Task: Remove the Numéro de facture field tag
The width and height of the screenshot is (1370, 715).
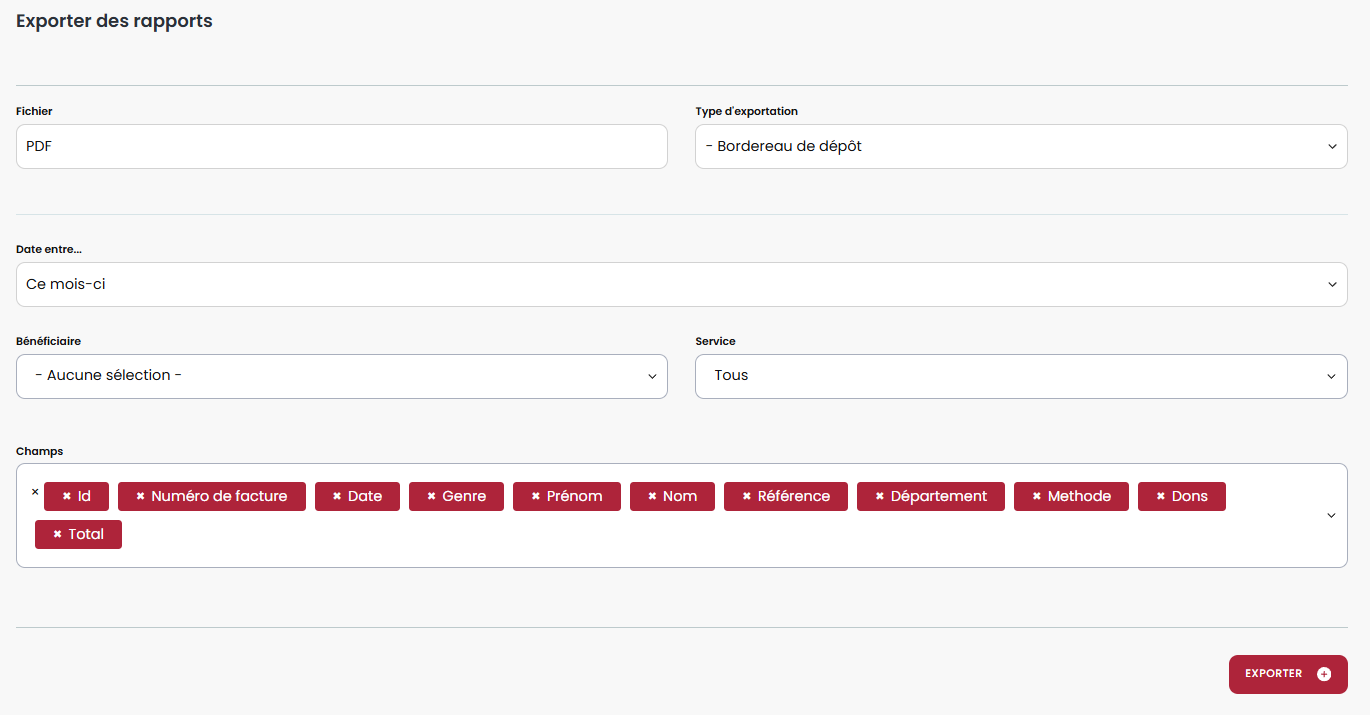Action: [x=141, y=497]
